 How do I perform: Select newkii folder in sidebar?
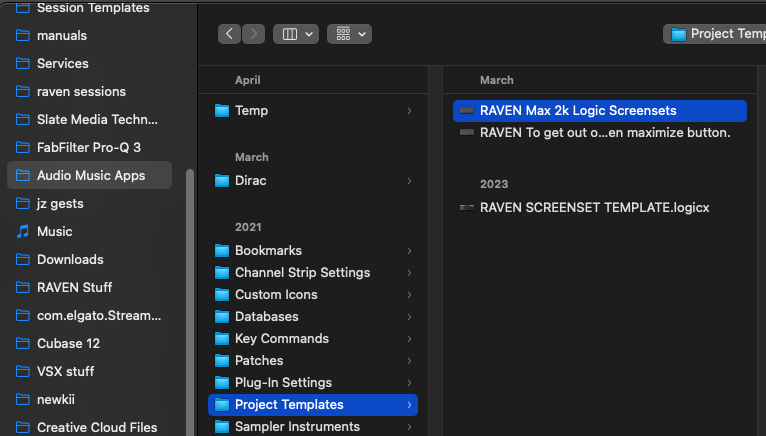pyautogui.click(x=89, y=399)
